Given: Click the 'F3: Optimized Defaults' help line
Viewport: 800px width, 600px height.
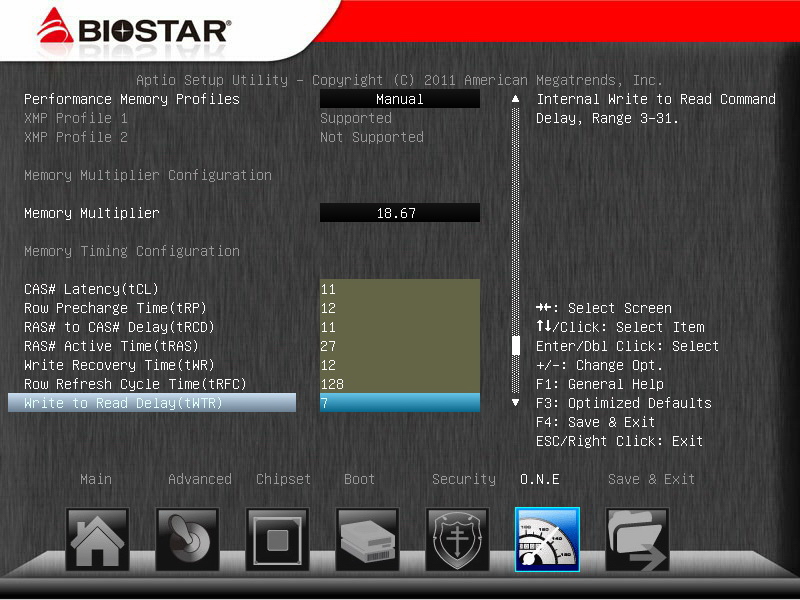Looking at the screenshot, I should point(623,403).
